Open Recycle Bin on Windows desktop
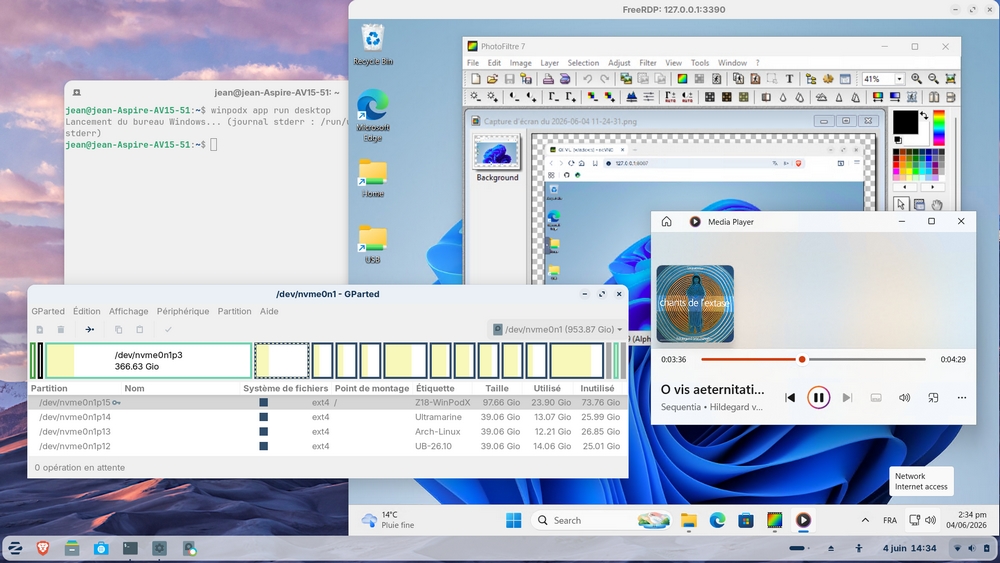Image resolution: width=1000 pixels, height=563 pixels. click(373, 45)
